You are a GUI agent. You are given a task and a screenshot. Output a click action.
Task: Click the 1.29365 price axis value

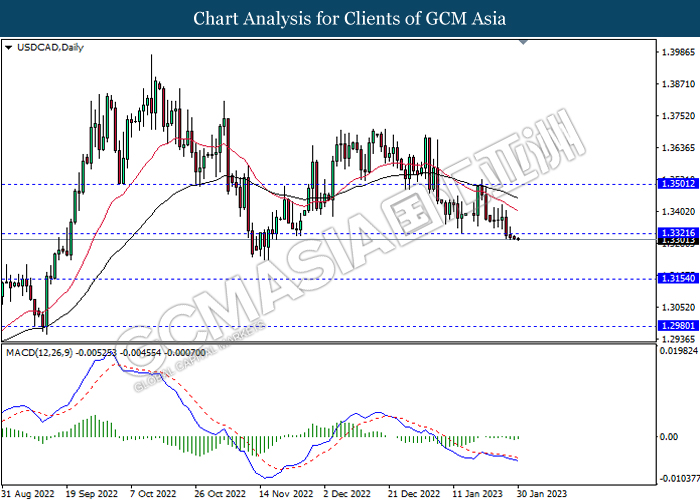click(678, 340)
